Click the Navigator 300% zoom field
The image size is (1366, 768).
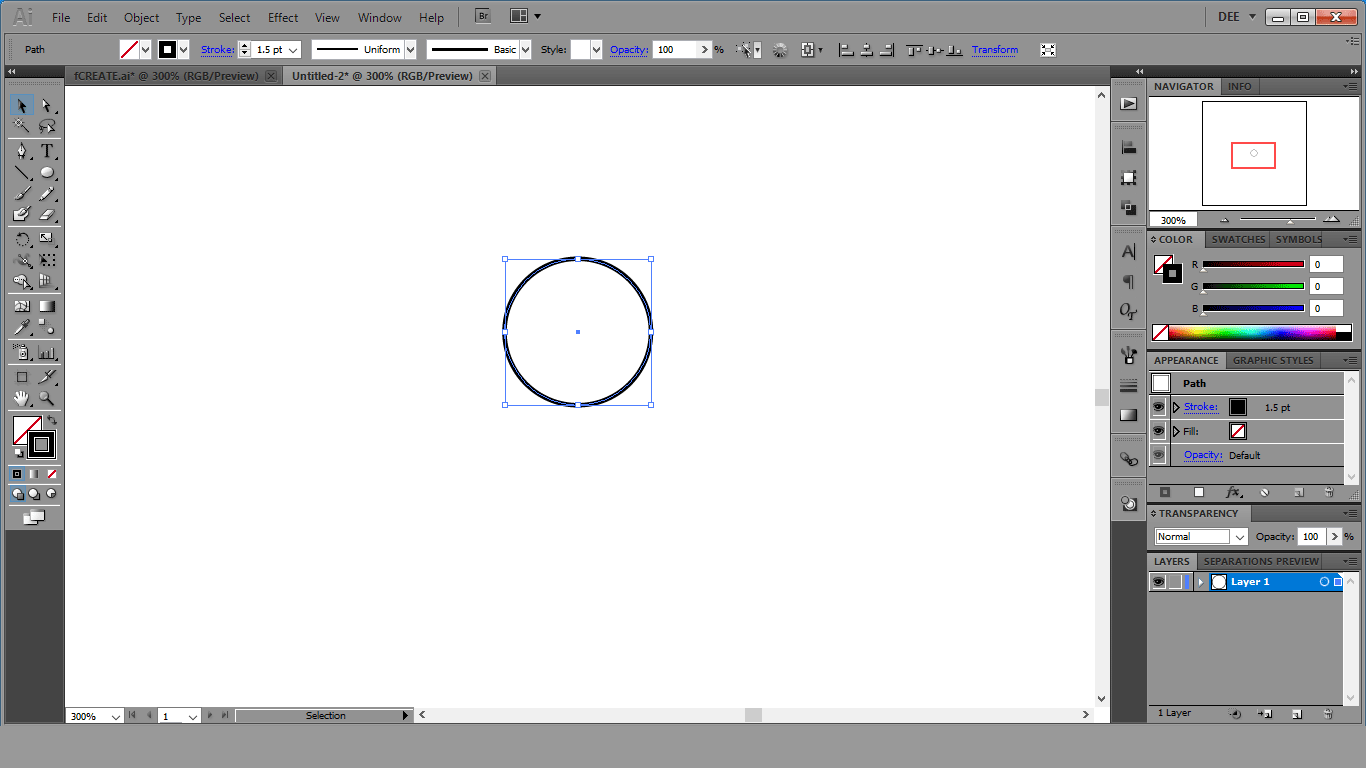click(x=1173, y=220)
